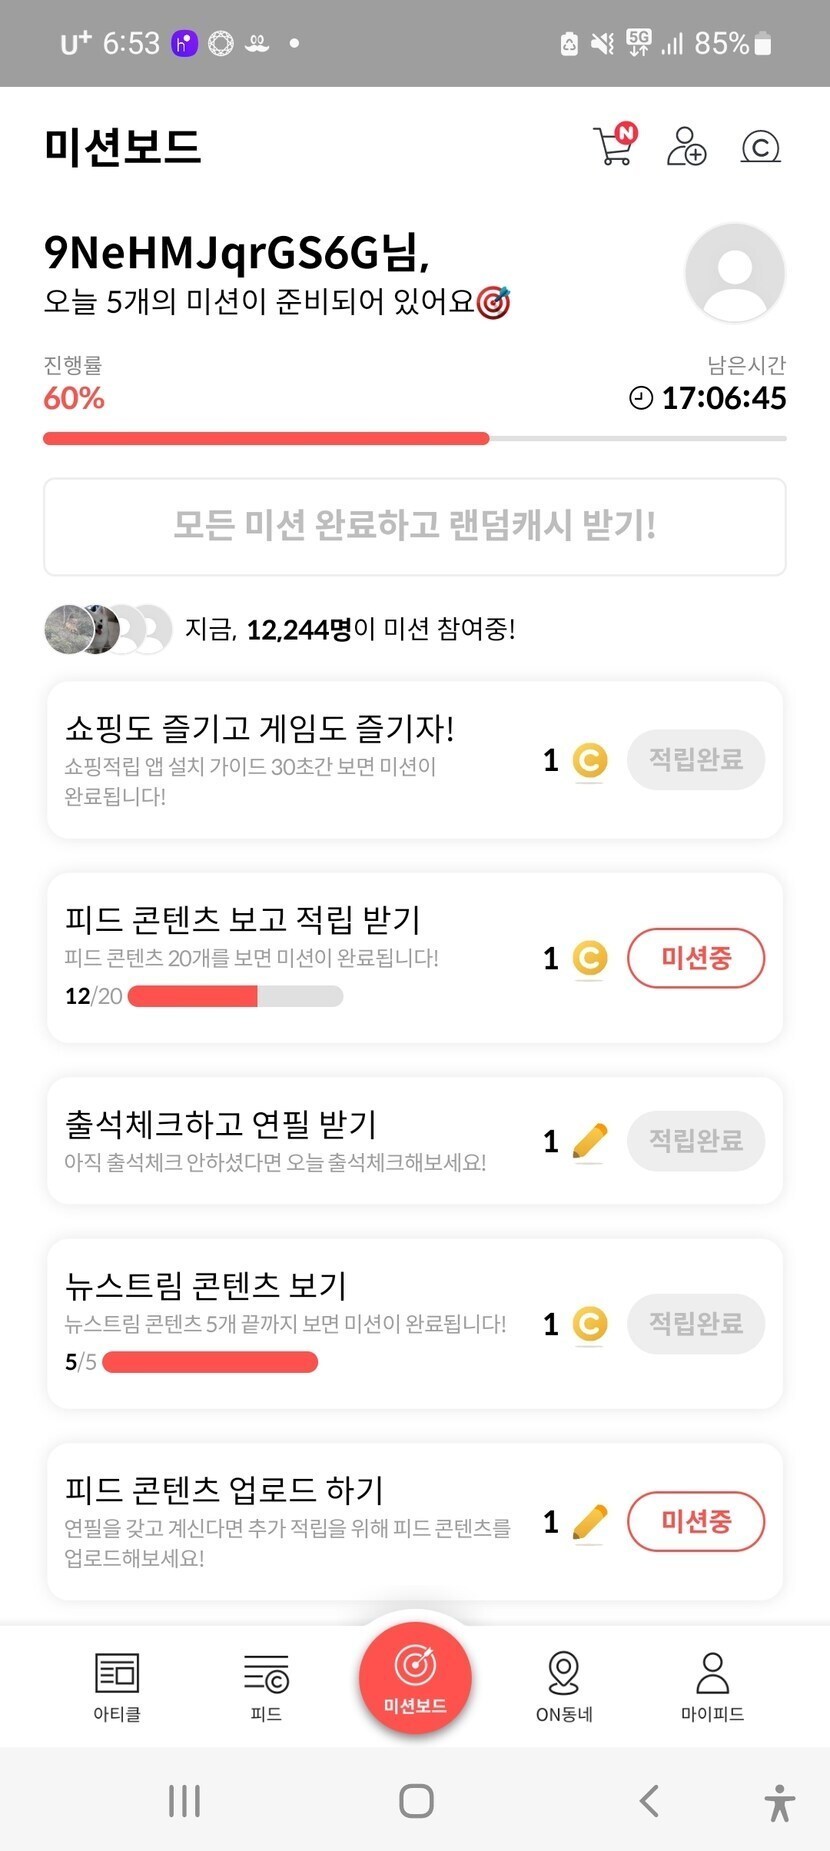The height and width of the screenshot is (1851, 830).
Task: Tap the overall 60% mission progress bar
Action: coord(414,438)
